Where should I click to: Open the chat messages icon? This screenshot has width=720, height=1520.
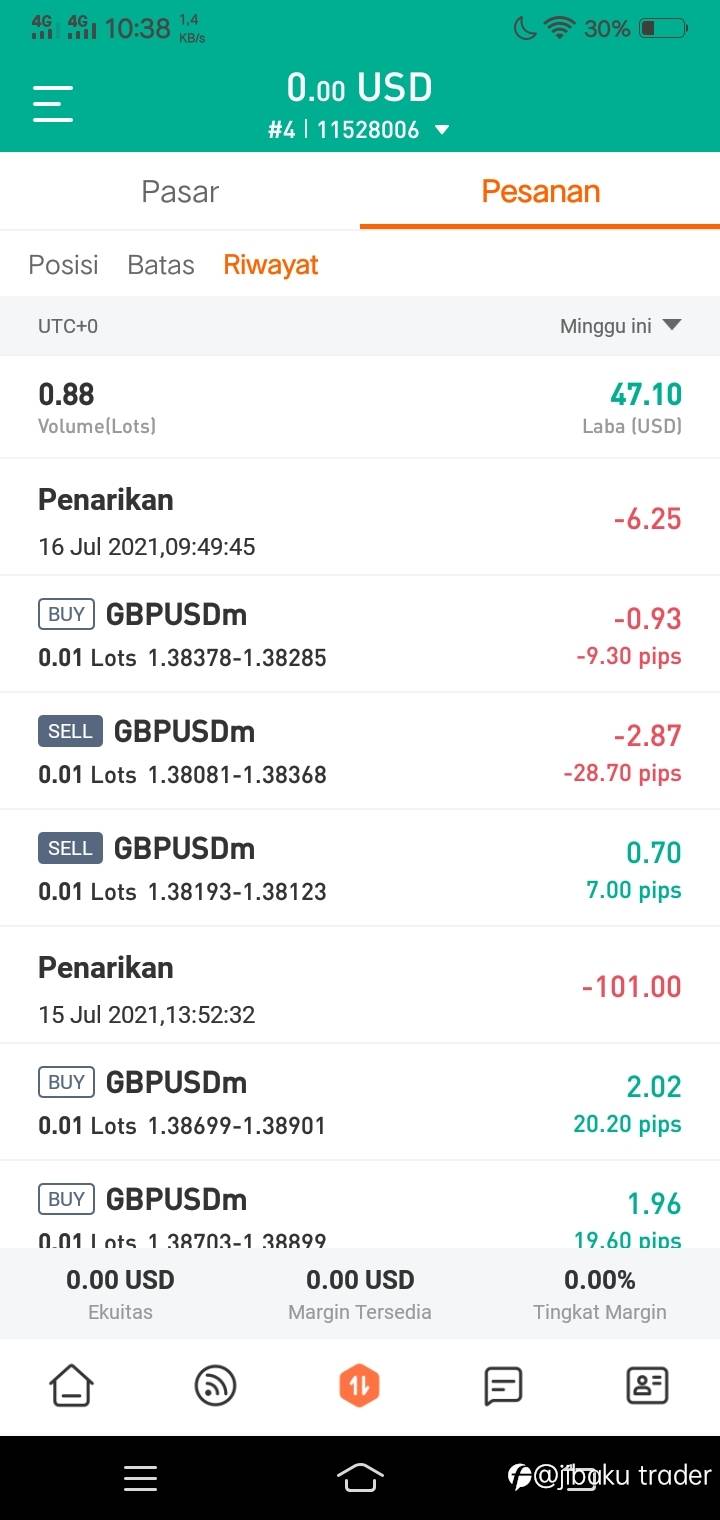pyautogui.click(x=503, y=1386)
